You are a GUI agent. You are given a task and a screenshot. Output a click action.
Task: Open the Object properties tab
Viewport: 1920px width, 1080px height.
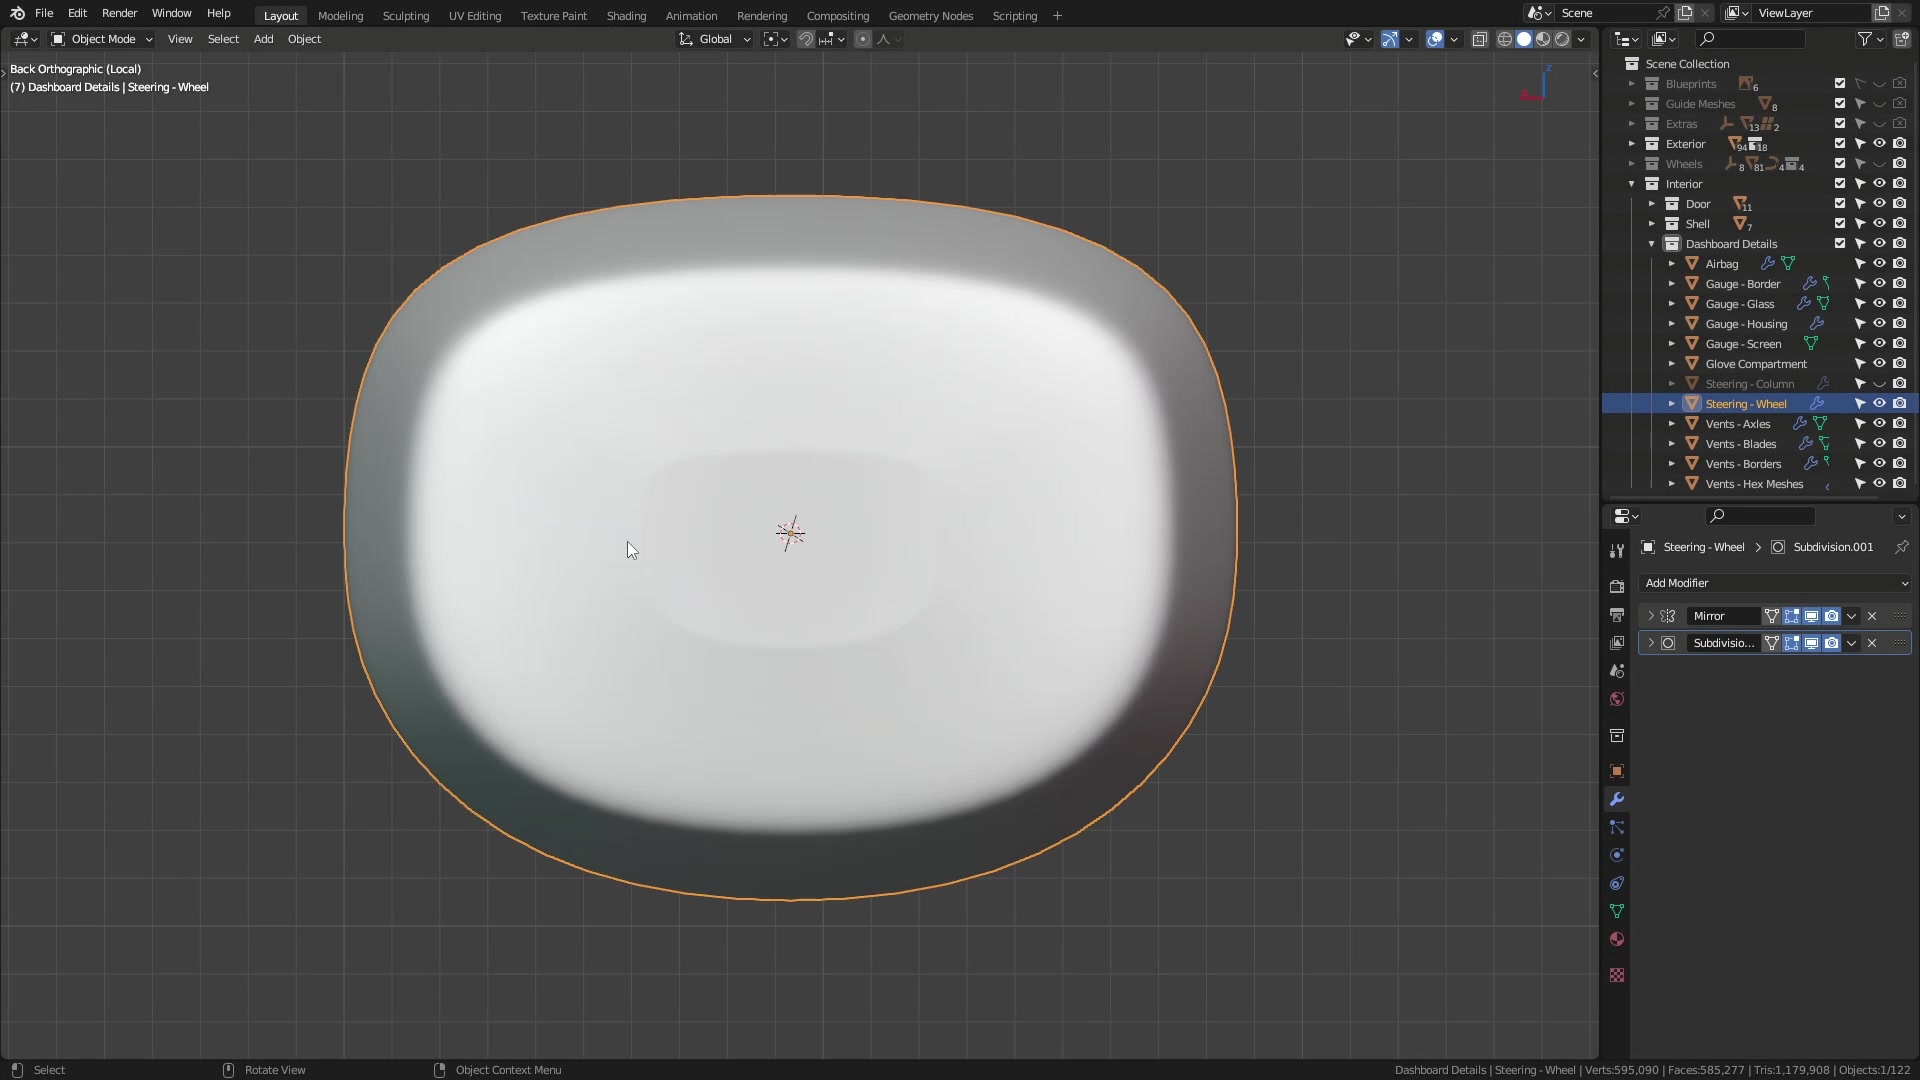(1617, 771)
